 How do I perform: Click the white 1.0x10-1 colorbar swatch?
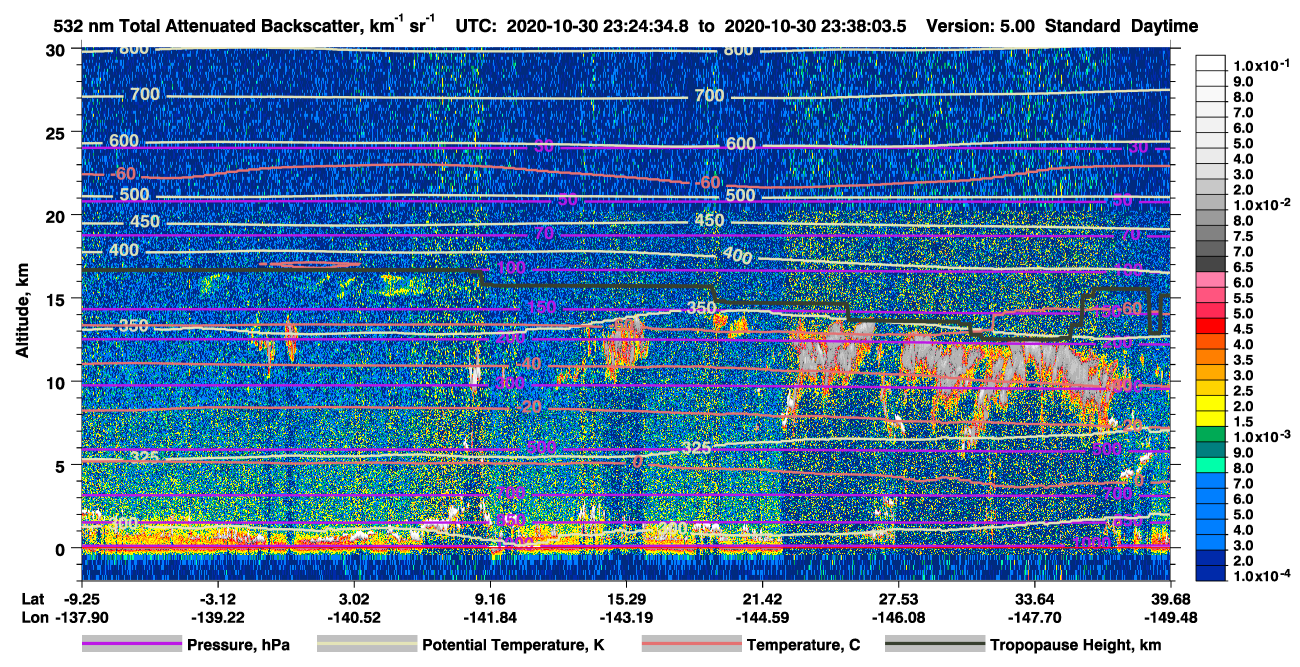click(x=1211, y=63)
